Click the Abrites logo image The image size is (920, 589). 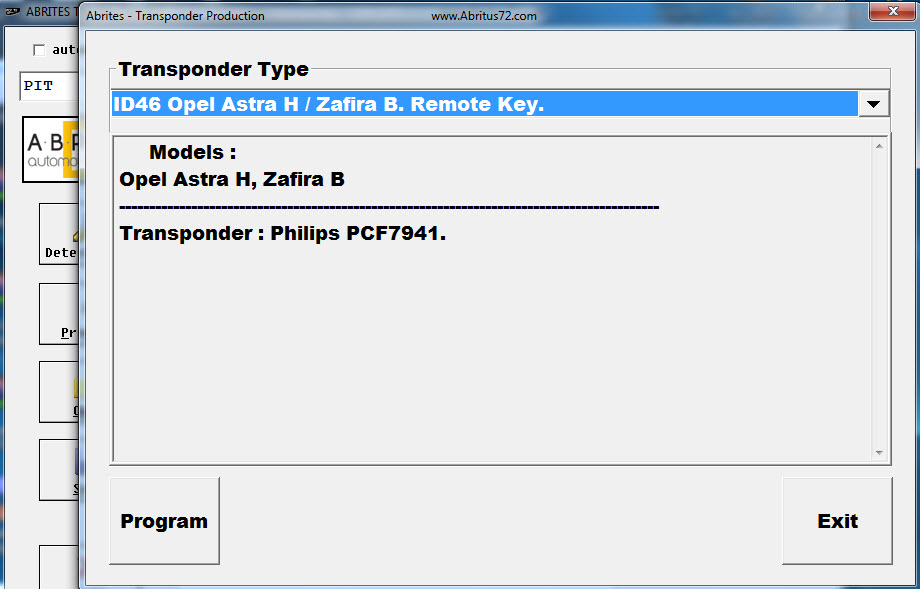click(50, 149)
